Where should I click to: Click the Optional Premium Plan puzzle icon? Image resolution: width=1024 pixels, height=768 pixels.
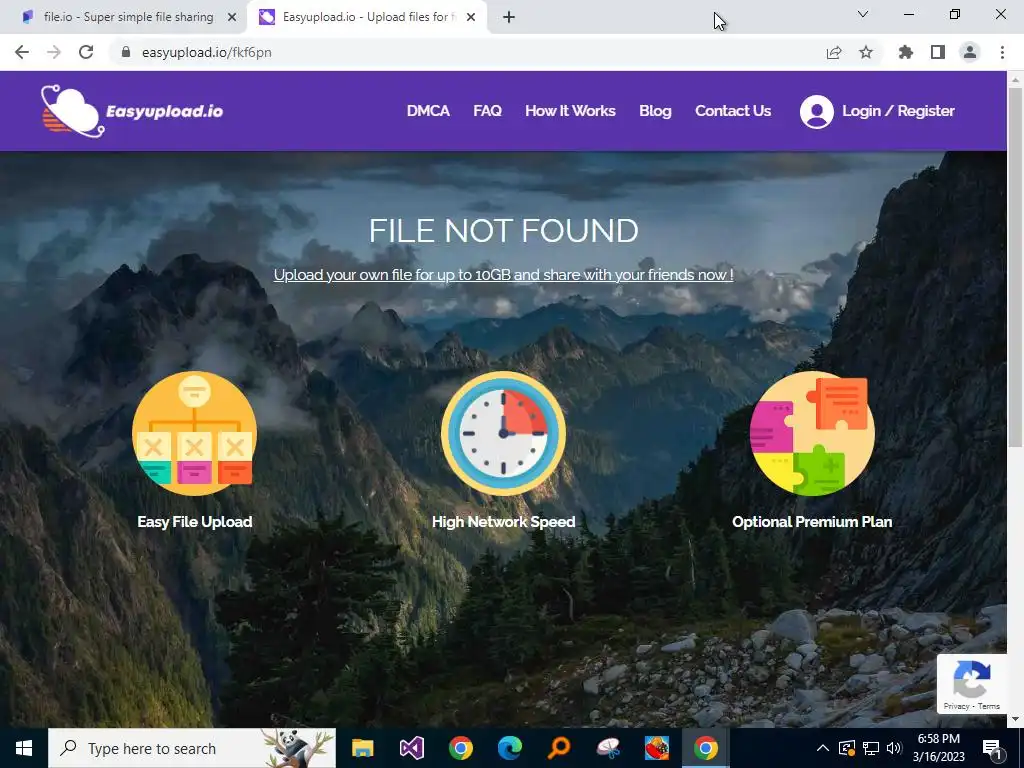point(812,434)
